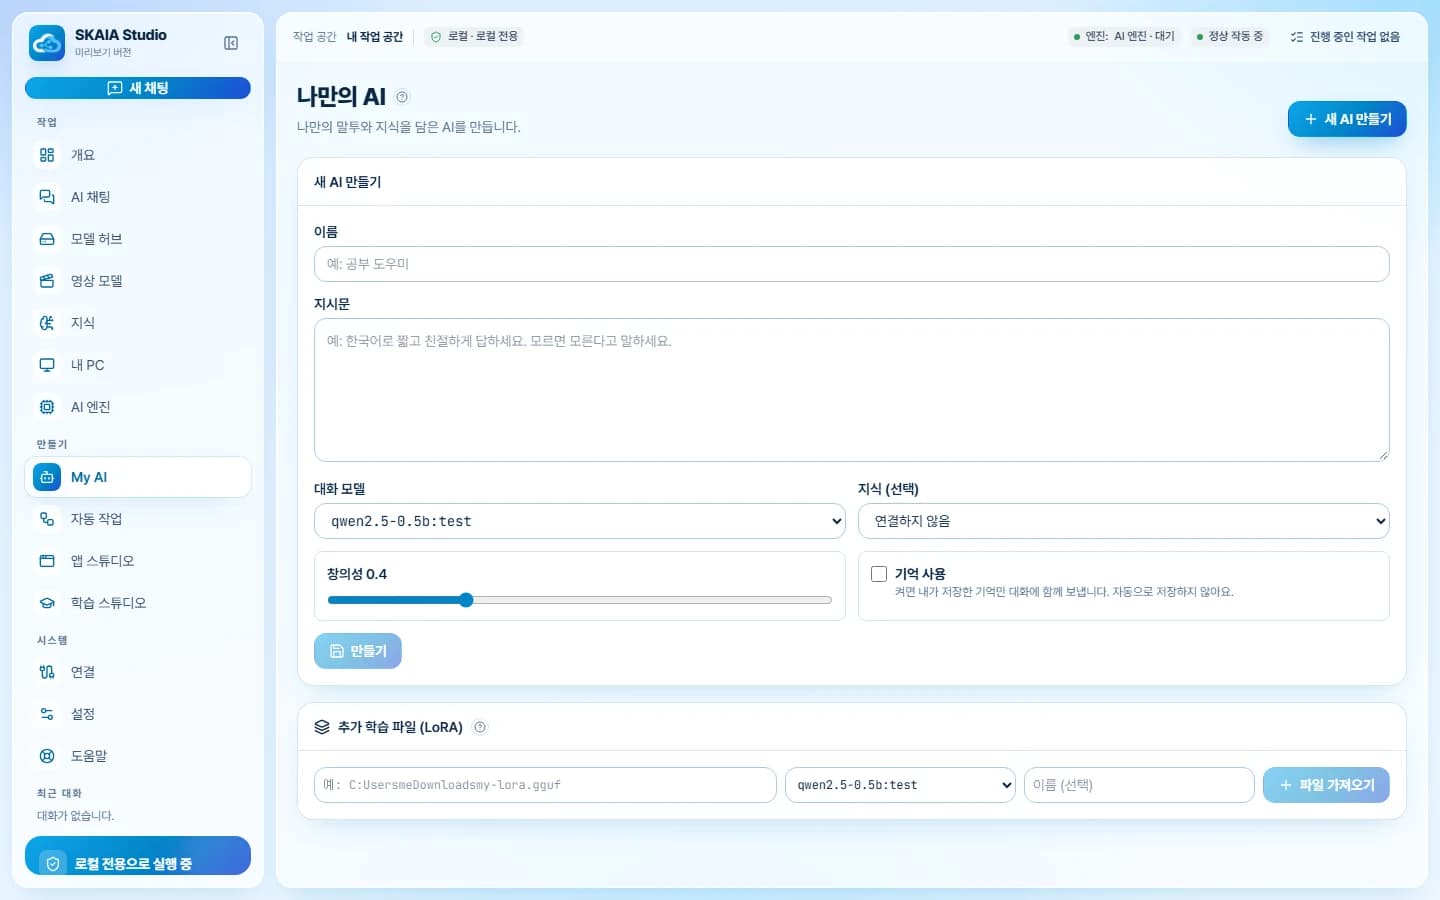Open the LoRA base model dropdown

pyautogui.click(x=900, y=785)
